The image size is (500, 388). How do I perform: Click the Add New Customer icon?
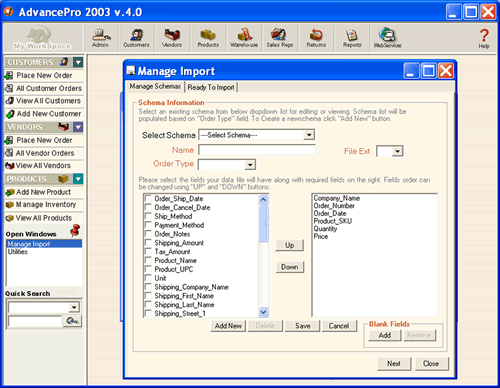click(x=10, y=114)
